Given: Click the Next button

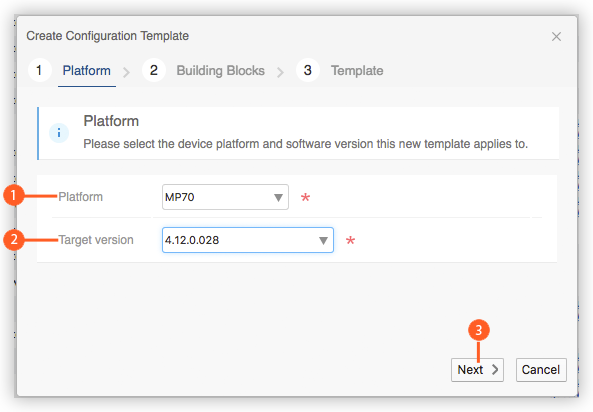Looking at the screenshot, I should (x=477, y=370).
